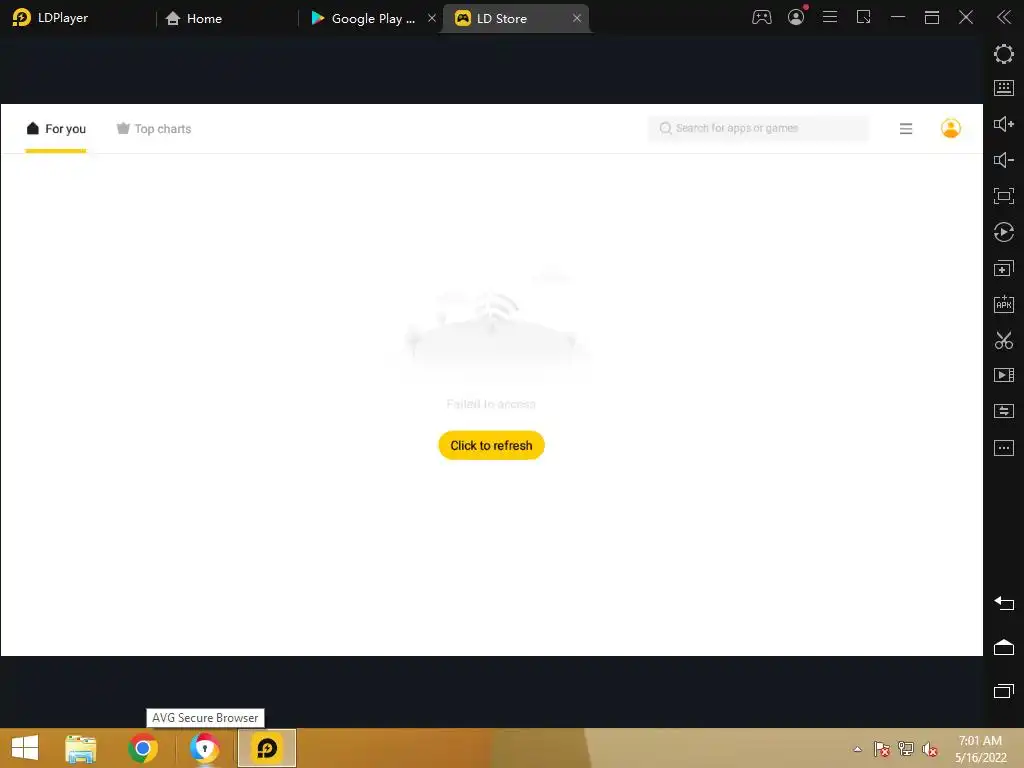This screenshot has width=1024, height=768.
Task: Open multi-instance manager icon in sidebar
Action: [1003, 268]
